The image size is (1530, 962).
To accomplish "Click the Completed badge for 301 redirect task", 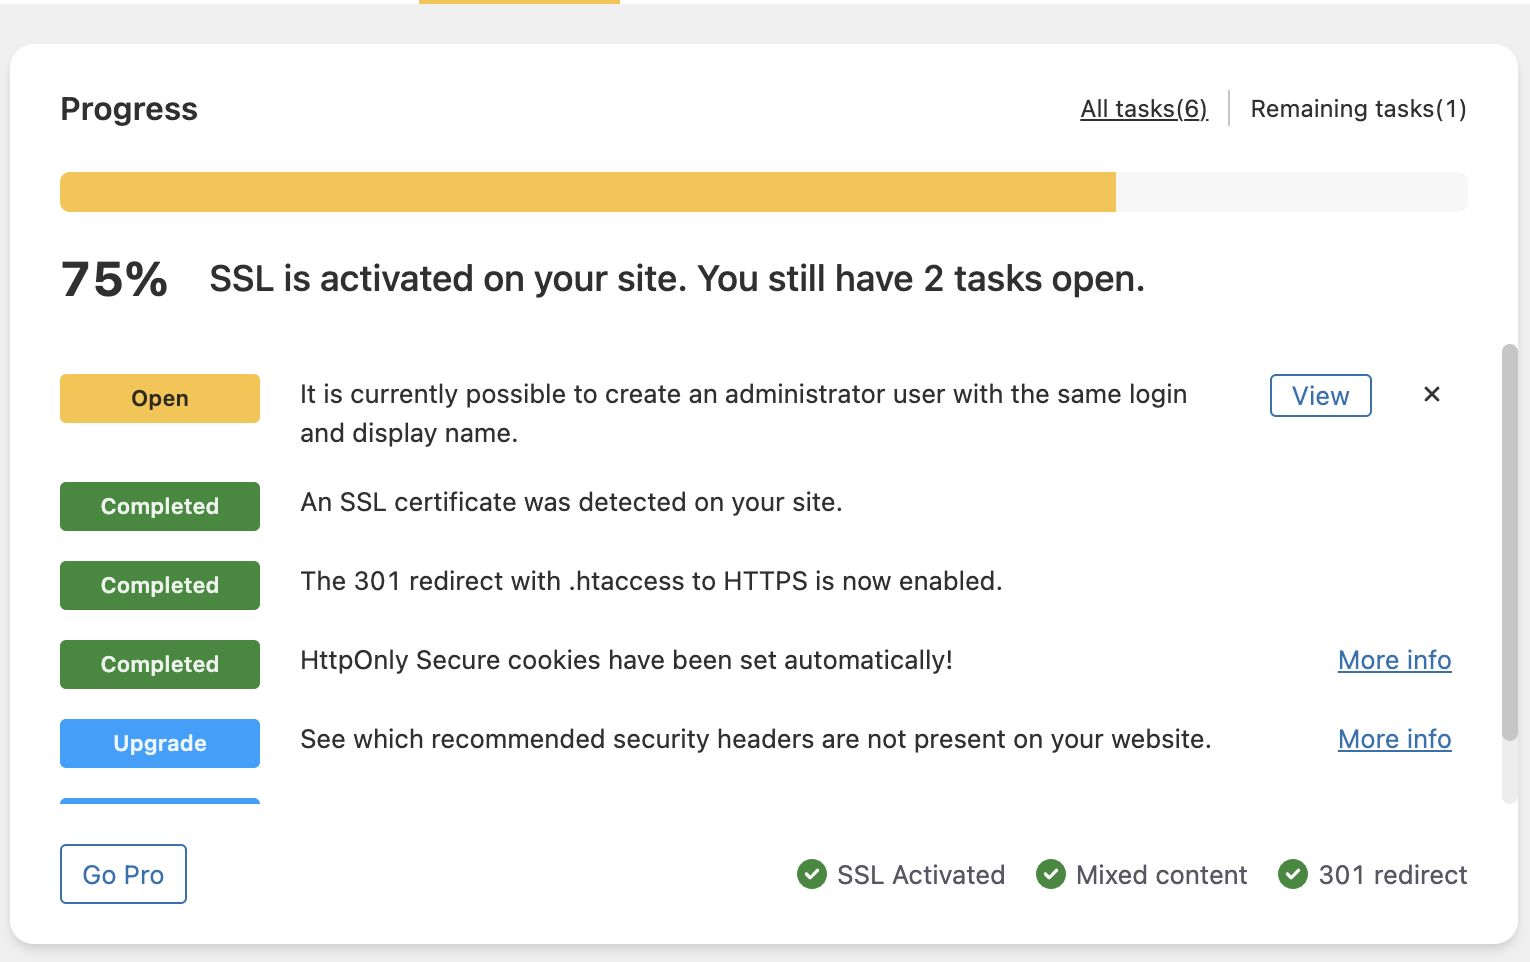I will [159, 585].
